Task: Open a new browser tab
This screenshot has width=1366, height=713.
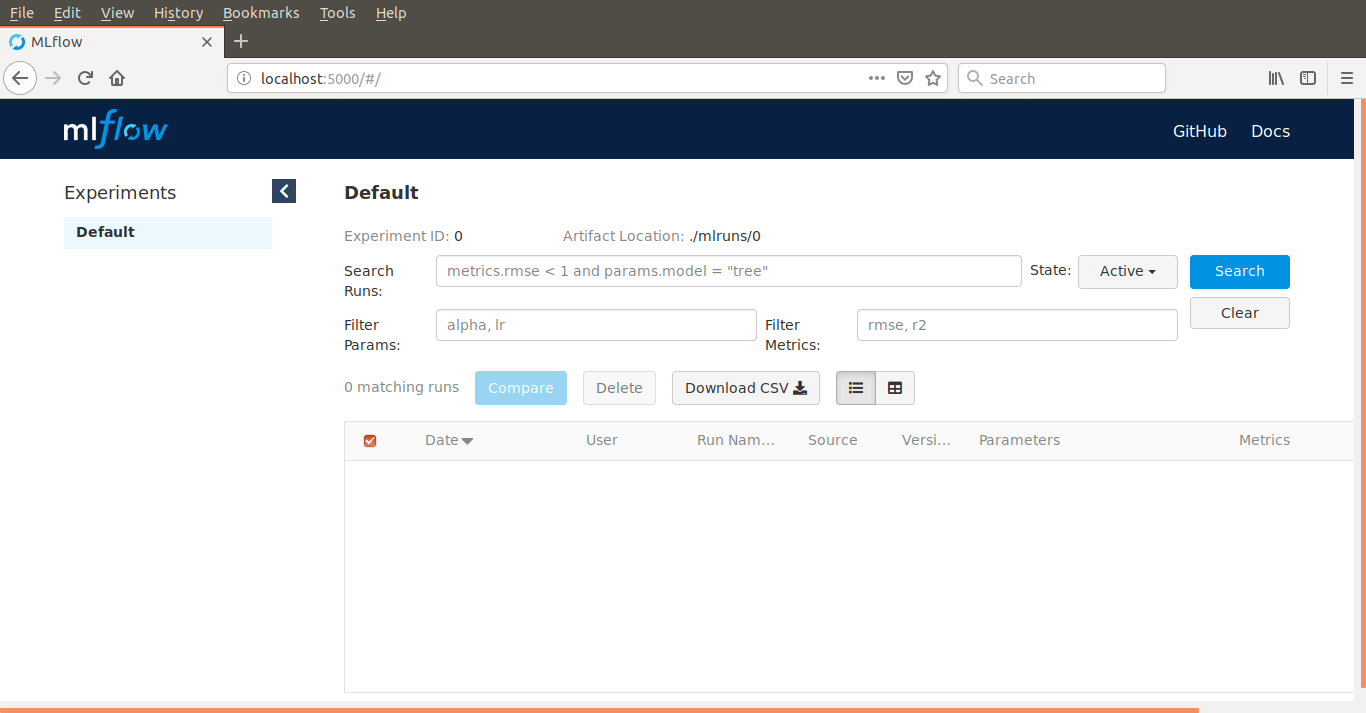Action: (241, 42)
